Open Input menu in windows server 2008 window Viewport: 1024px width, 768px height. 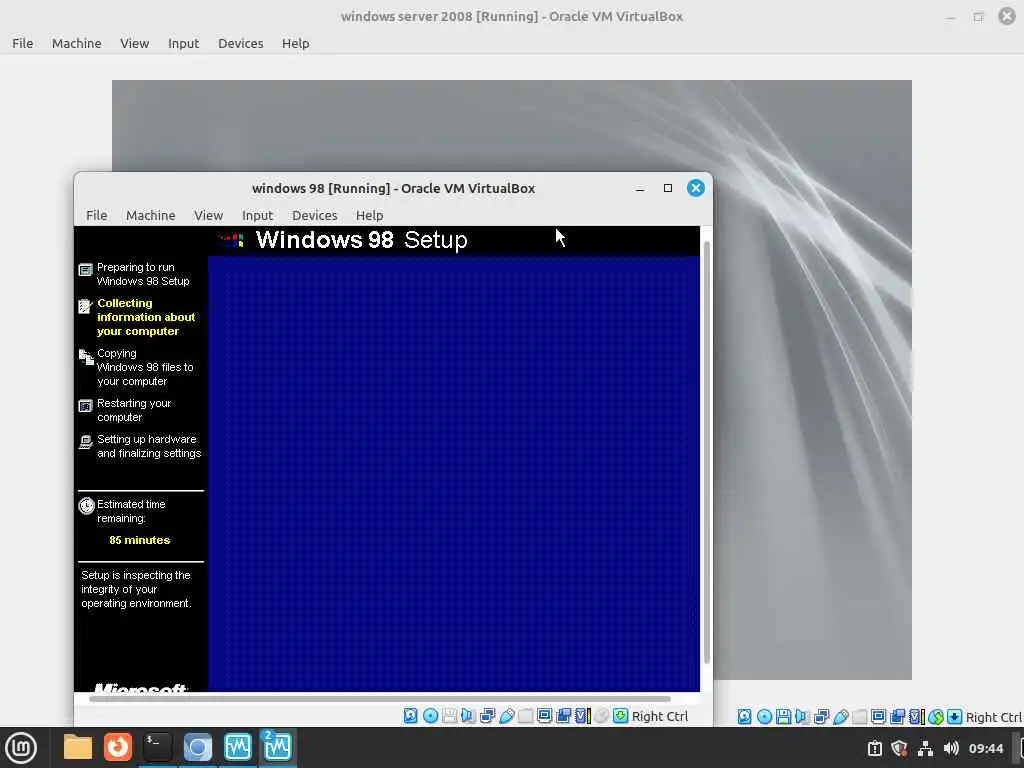[x=184, y=43]
